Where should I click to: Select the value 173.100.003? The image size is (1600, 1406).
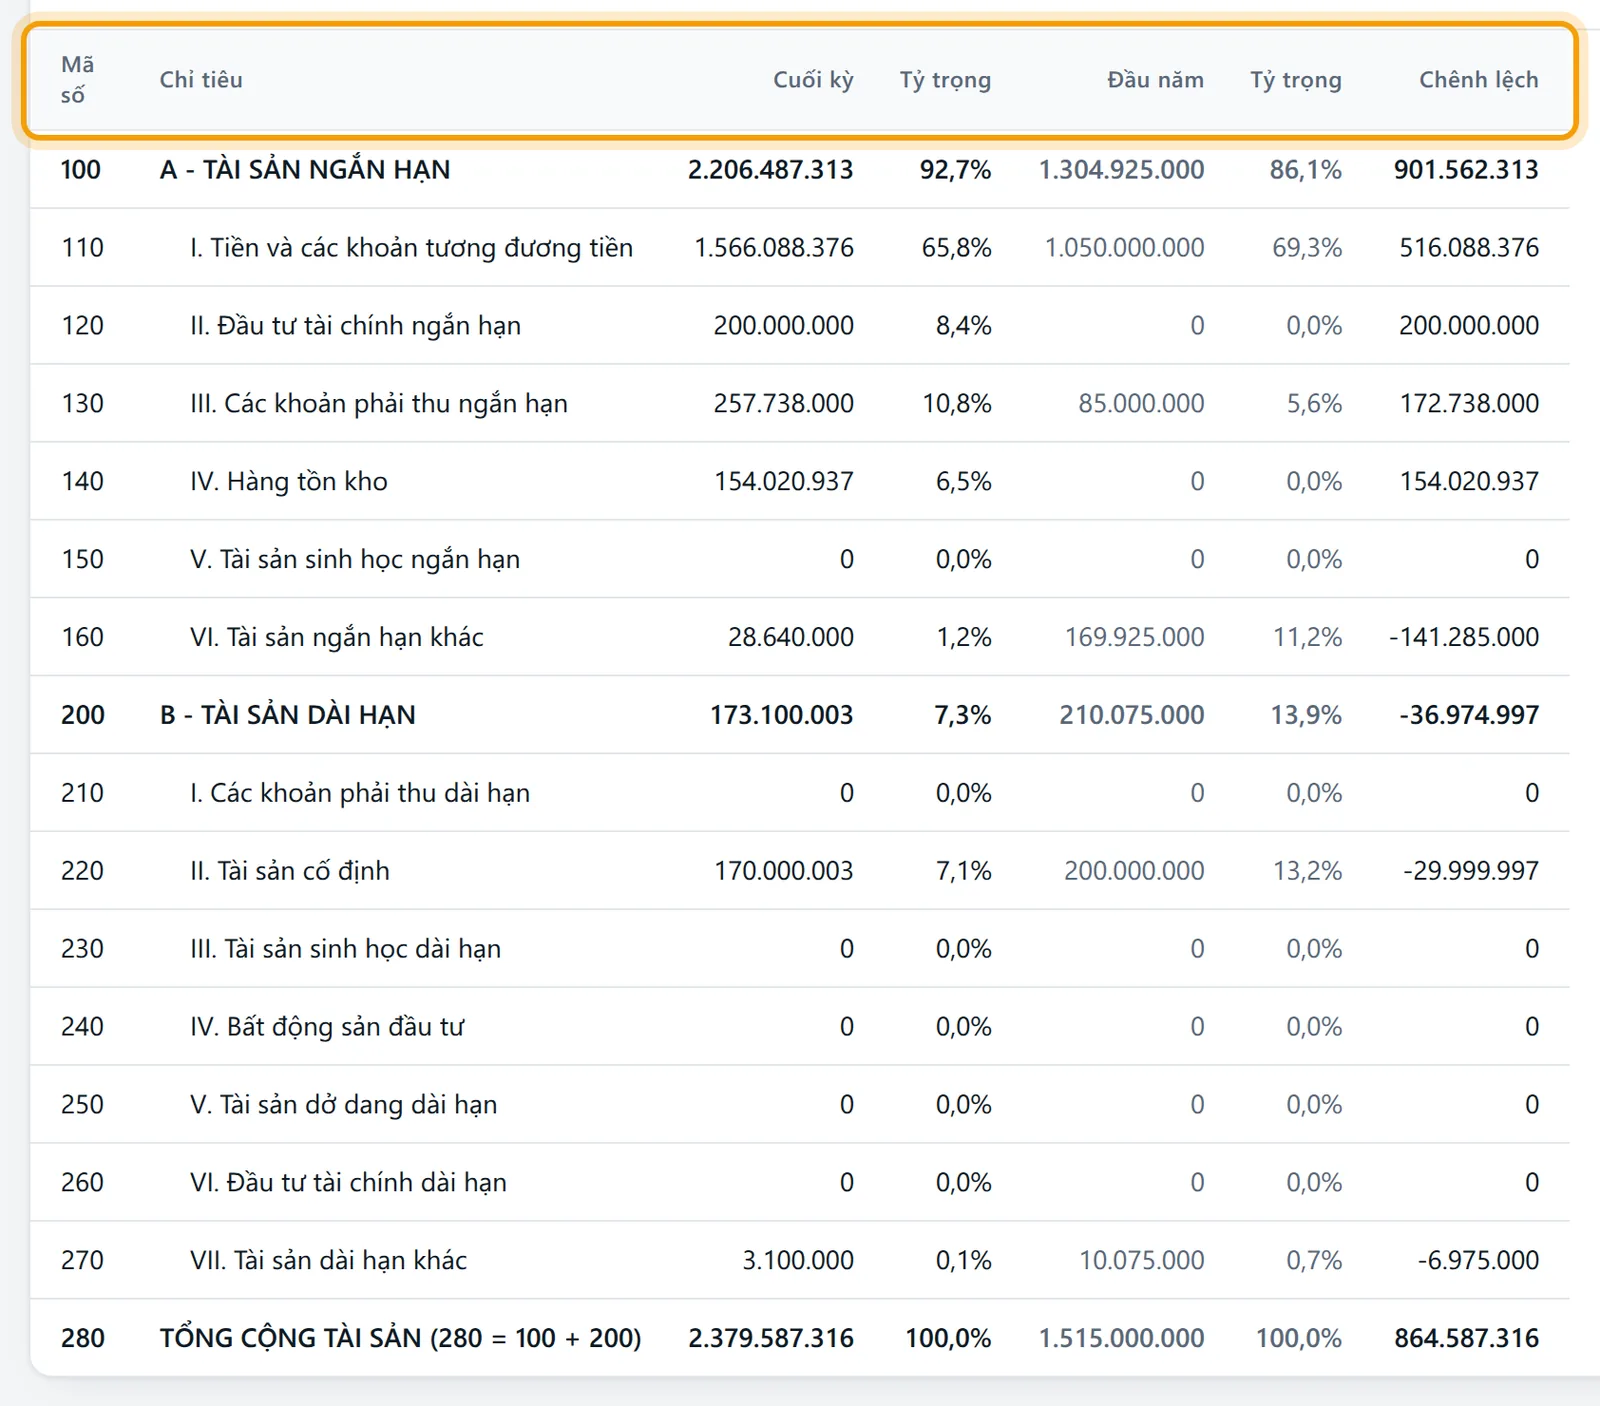click(x=782, y=716)
